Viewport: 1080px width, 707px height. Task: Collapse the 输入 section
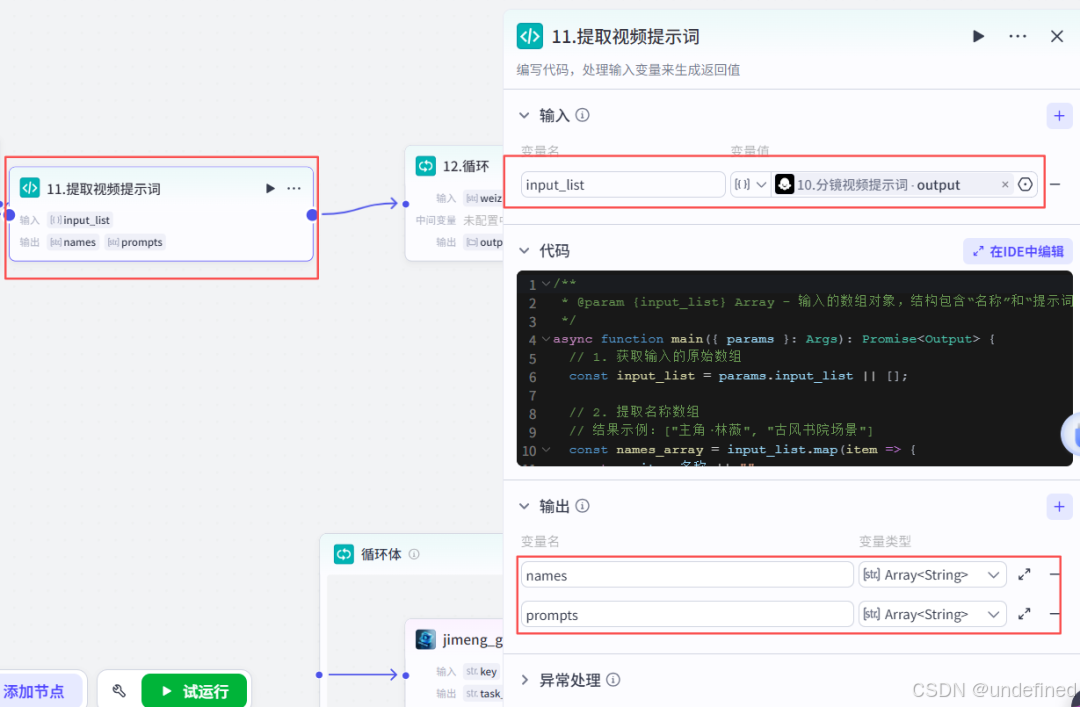click(x=523, y=115)
